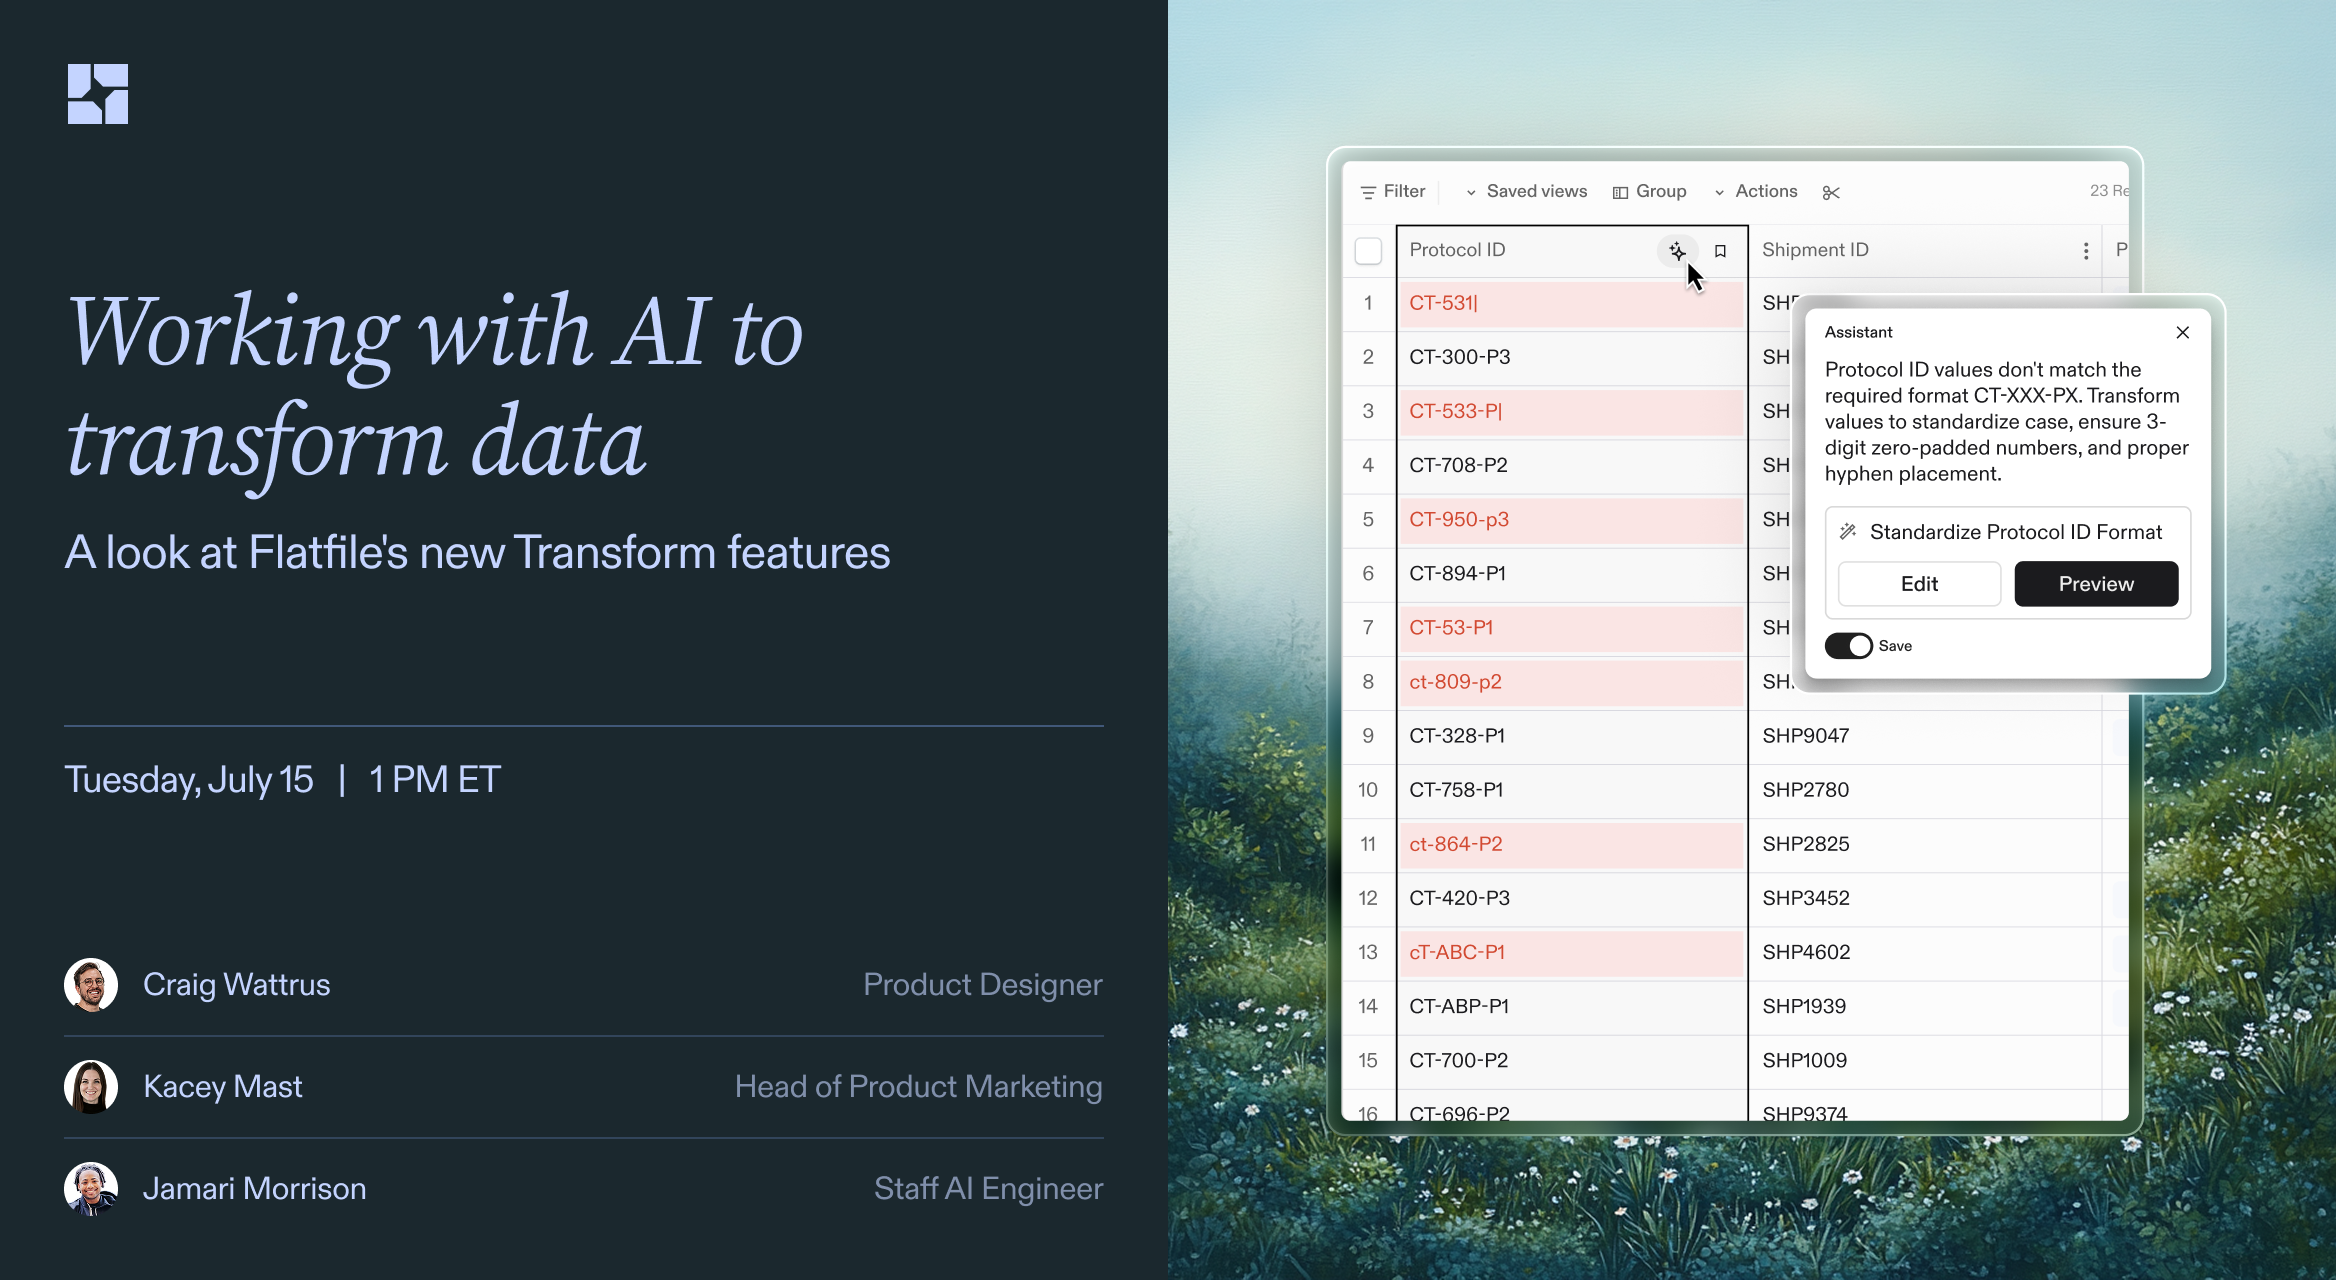Viewport: 2336px width, 1280px height.
Task: Close the Assistant popup with the X
Action: tap(2183, 332)
